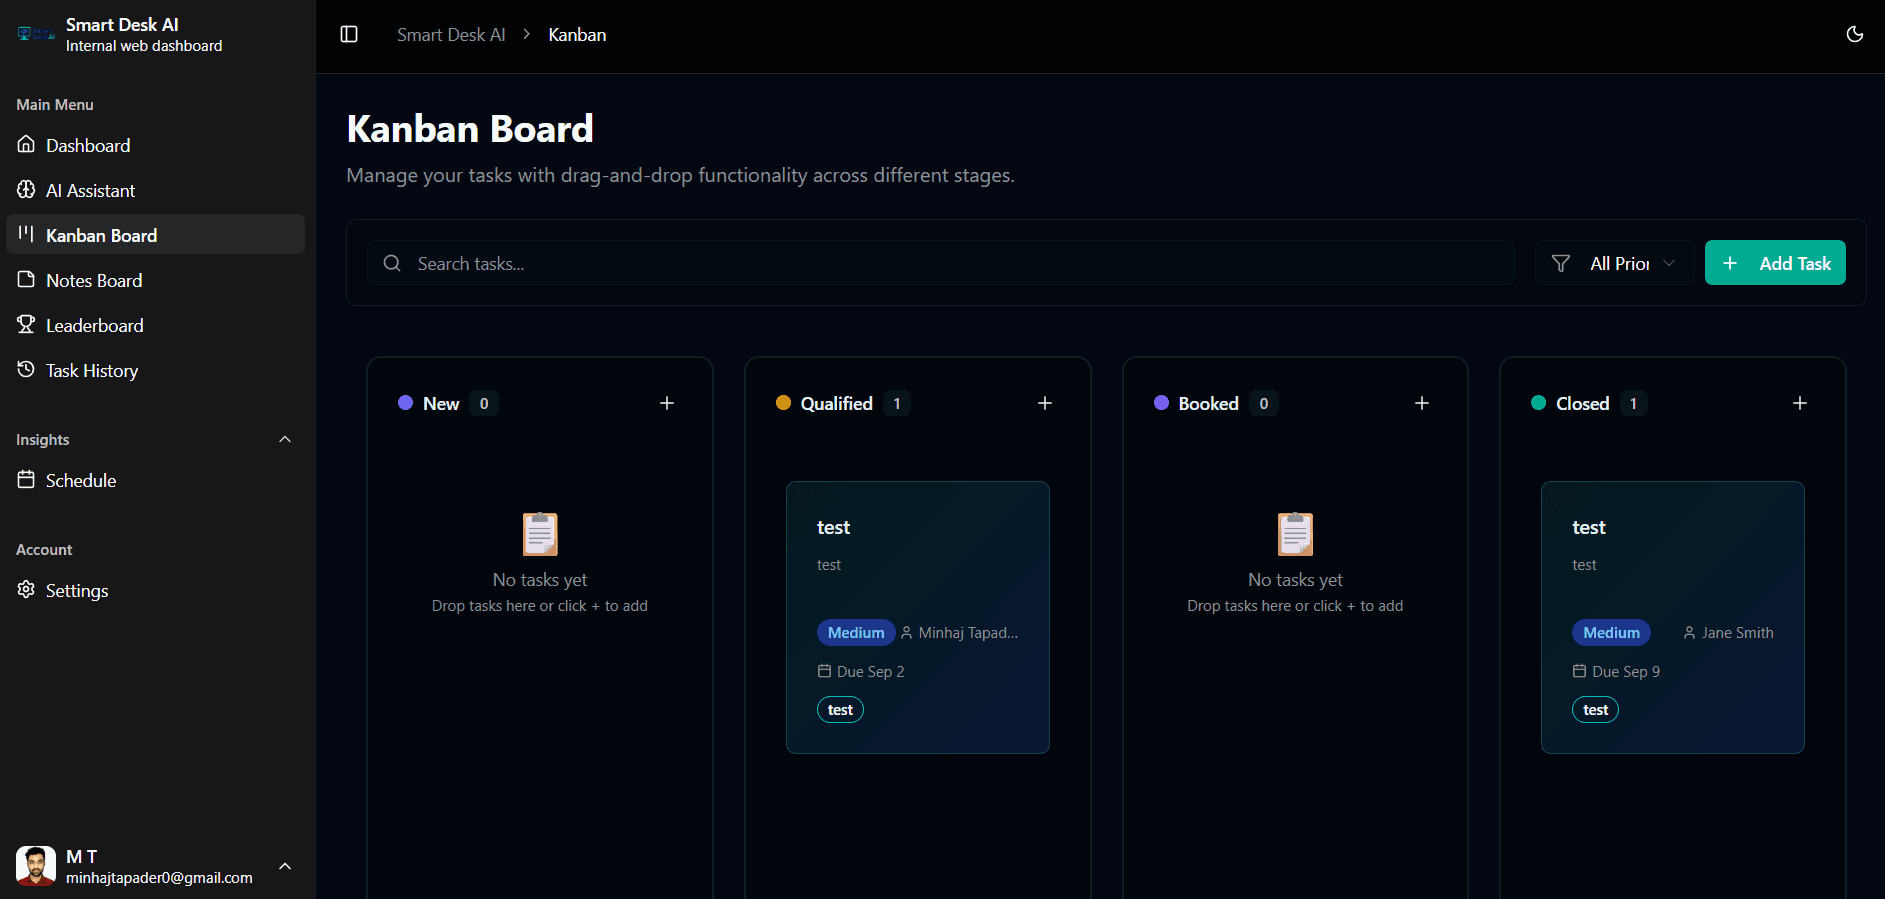Open the AI Assistant page

(x=155, y=190)
